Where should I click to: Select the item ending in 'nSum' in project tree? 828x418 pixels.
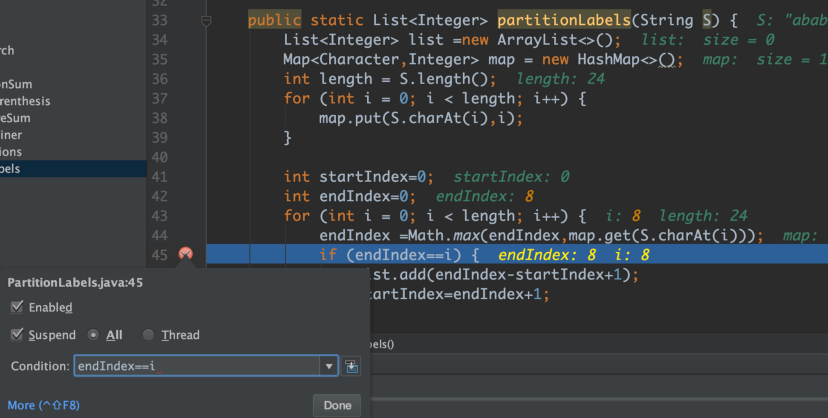tap(17, 84)
